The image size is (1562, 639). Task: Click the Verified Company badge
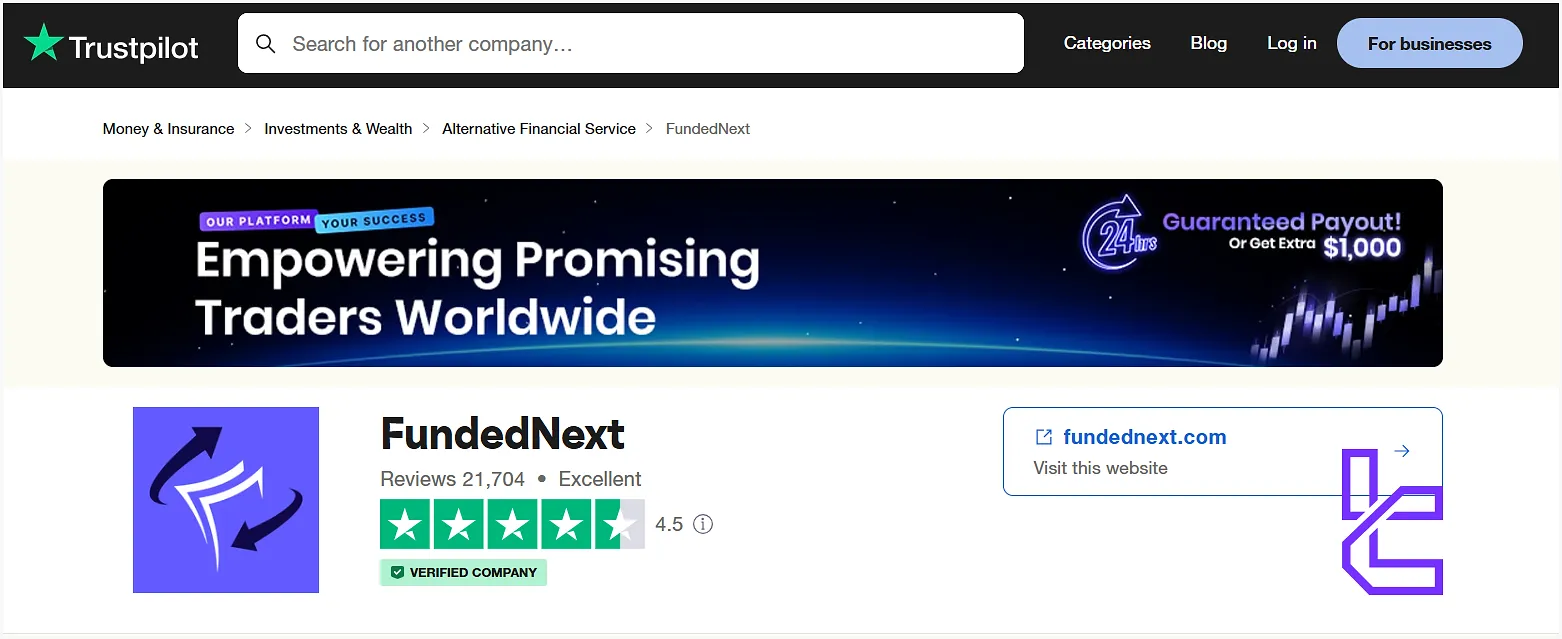click(x=463, y=572)
